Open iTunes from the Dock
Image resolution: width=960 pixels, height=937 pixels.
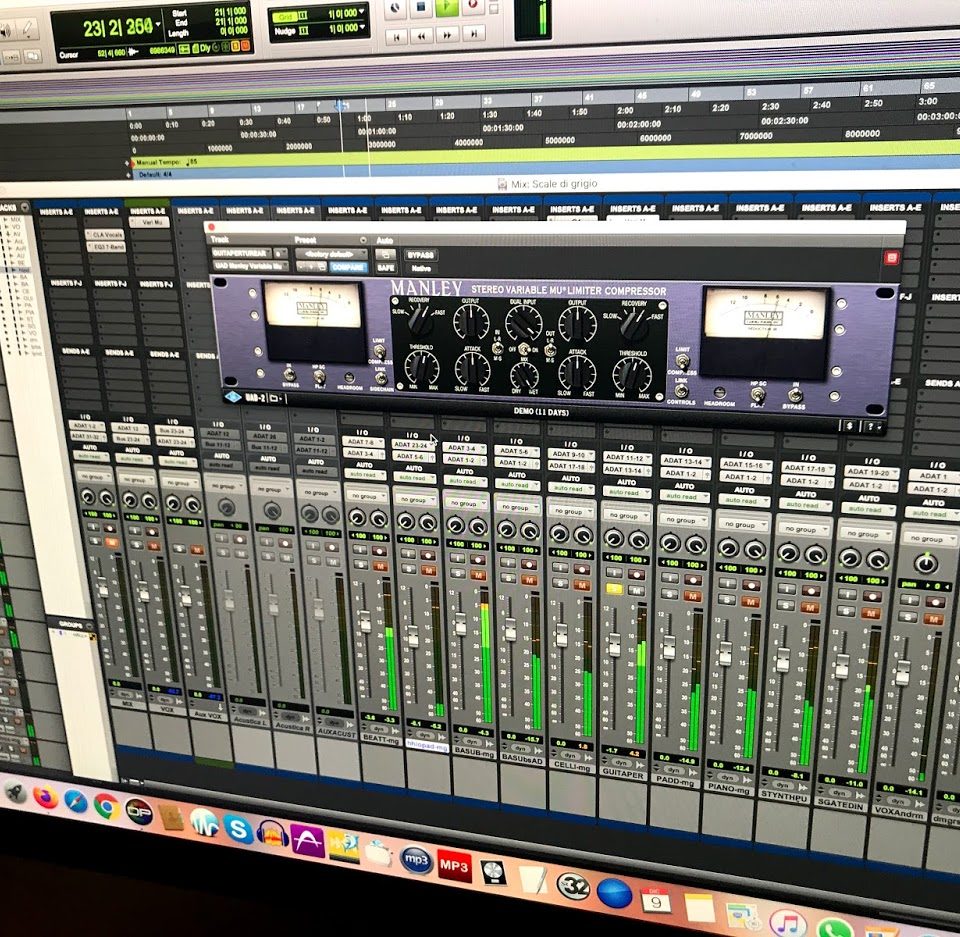(787, 923)
